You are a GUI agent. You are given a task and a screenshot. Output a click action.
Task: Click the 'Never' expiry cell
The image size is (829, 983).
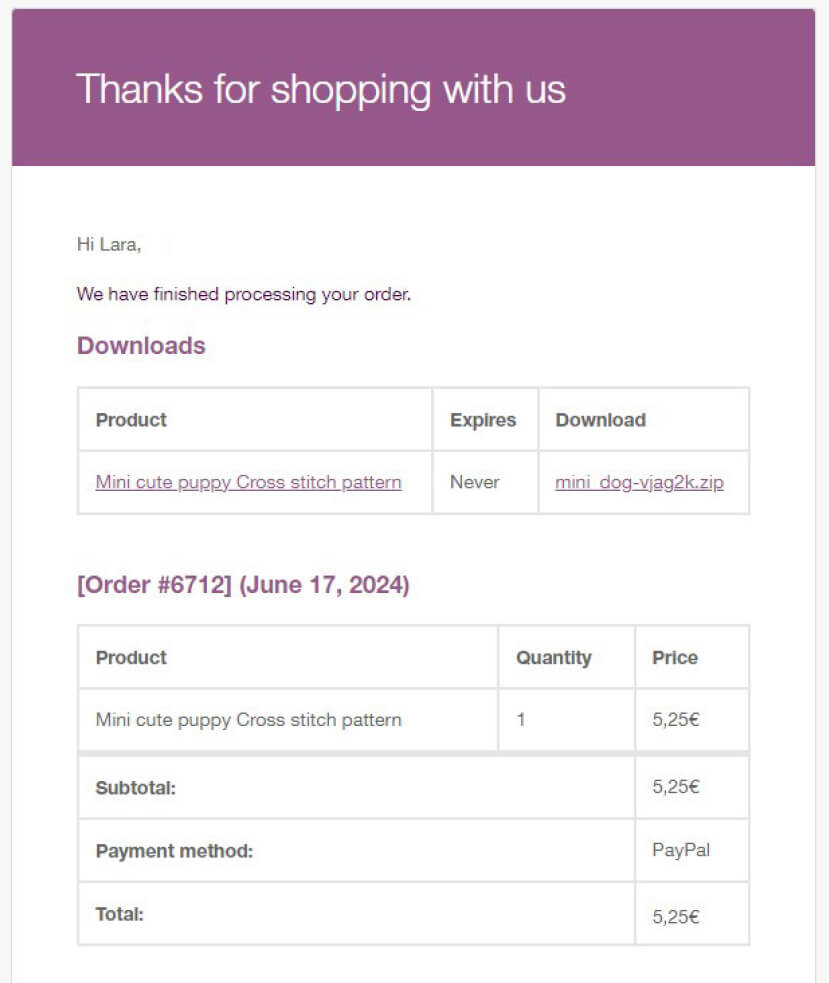pos(474,482)
